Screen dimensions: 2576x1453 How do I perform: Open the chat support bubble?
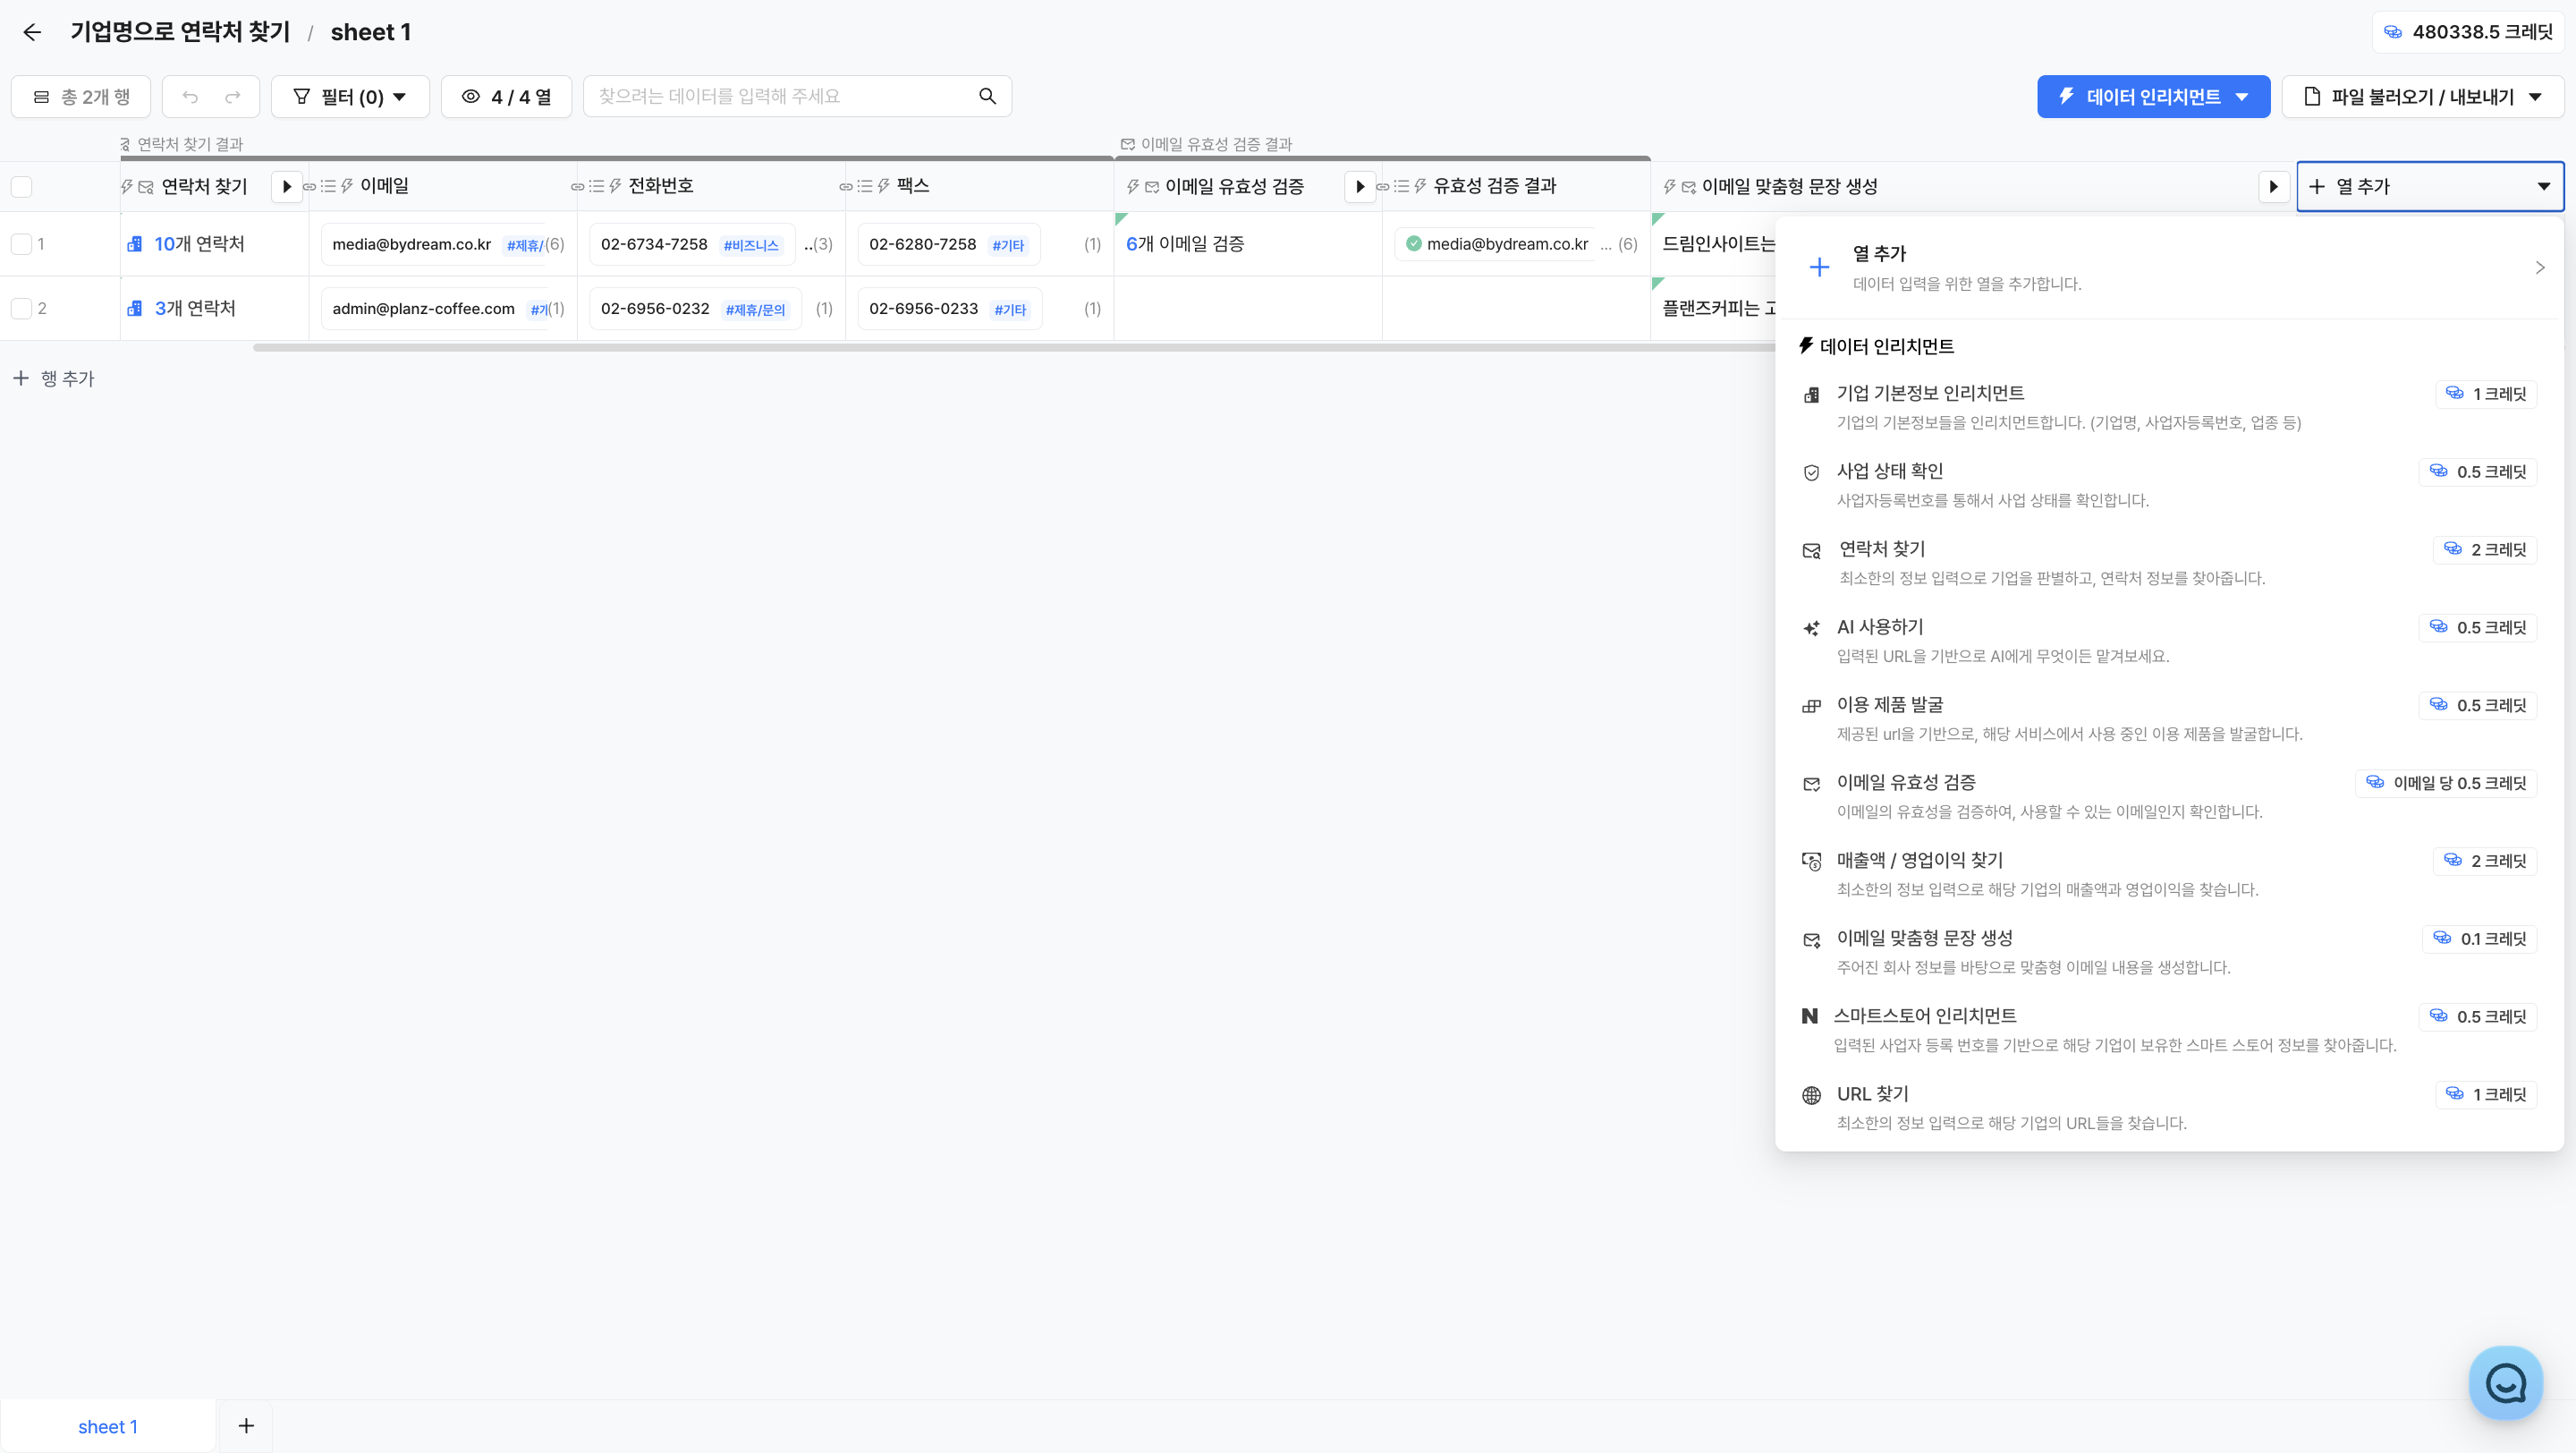[2505, 1383]
